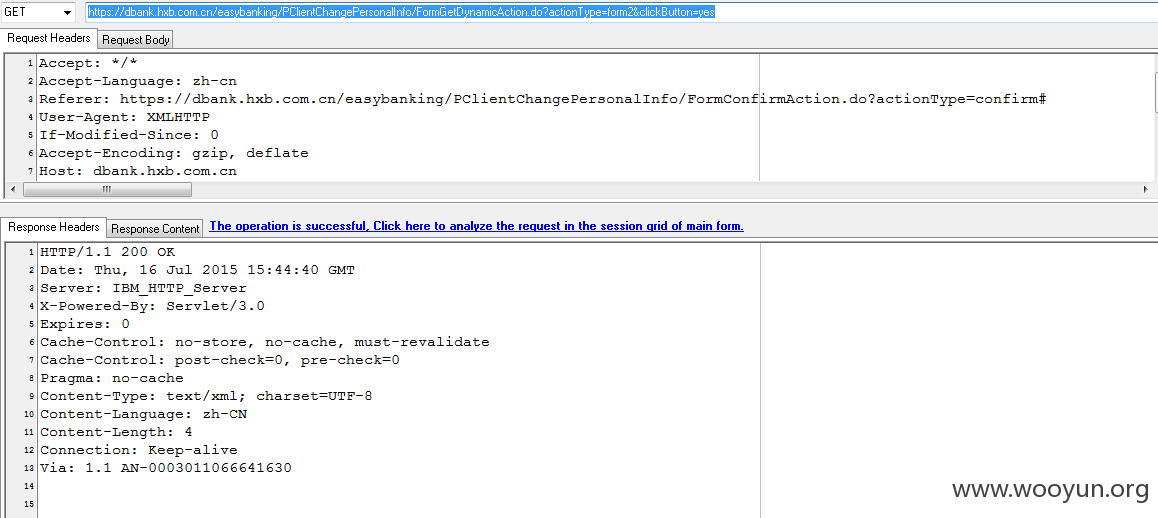Select the 'Accept-Language: zh-cn' header line
The image size is (1158, 518).
click(x=137, y=81)
